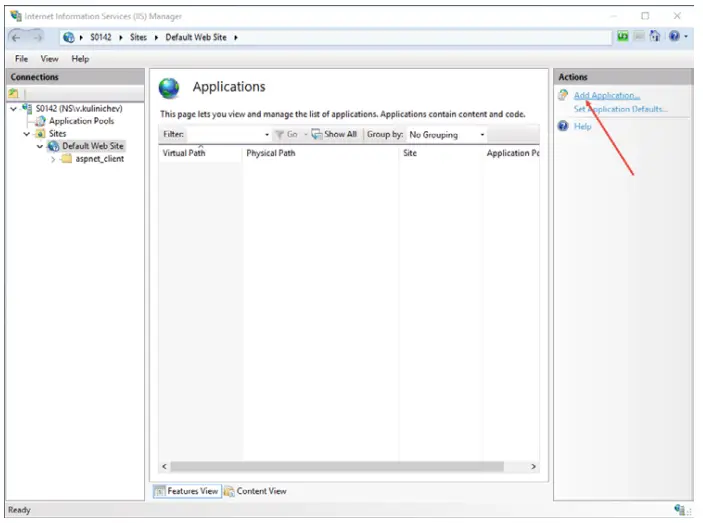Screen dimensions: 703x523
Task: Click Default Web Site in breadcrumb path
Action: tap(195, 38)
